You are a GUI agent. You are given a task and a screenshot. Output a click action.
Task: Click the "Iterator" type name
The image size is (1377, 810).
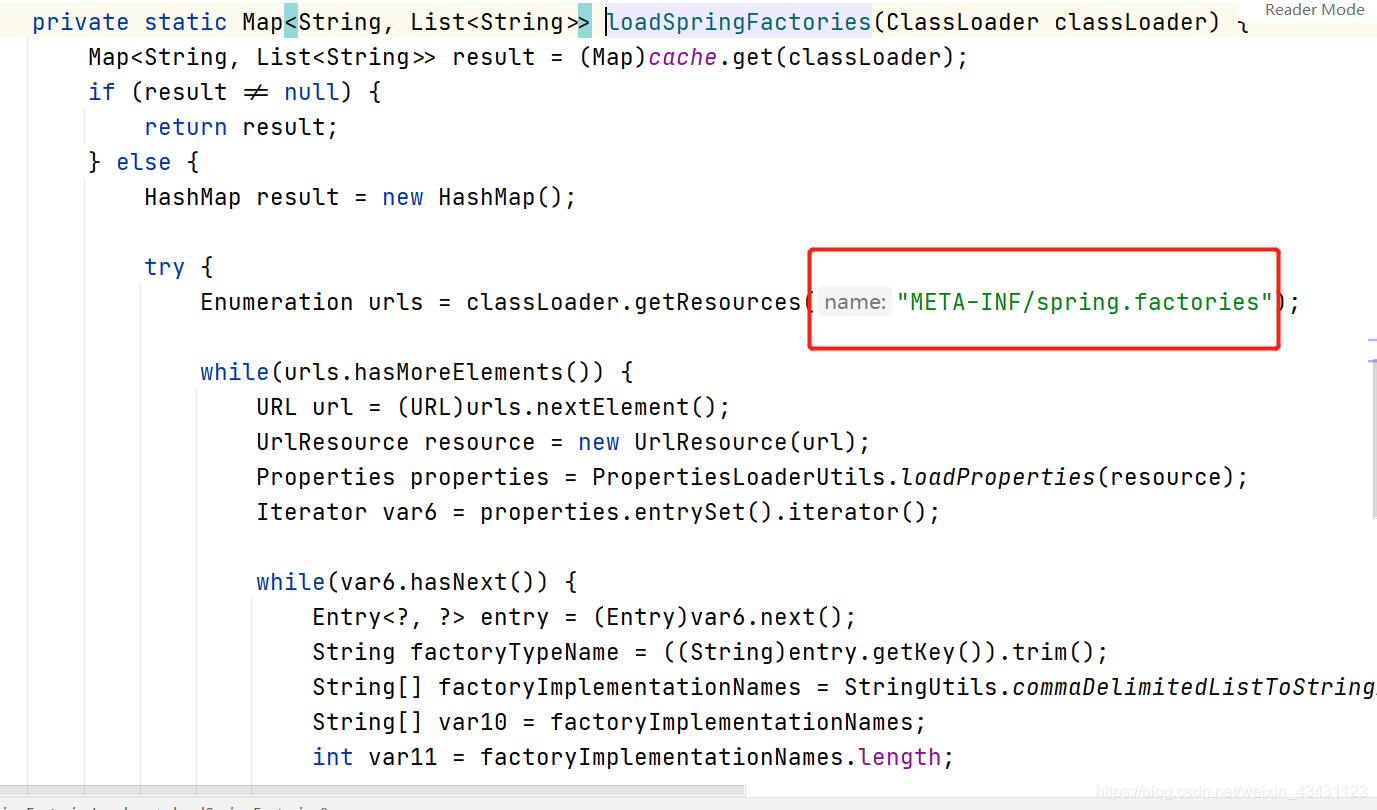[312, 512]
